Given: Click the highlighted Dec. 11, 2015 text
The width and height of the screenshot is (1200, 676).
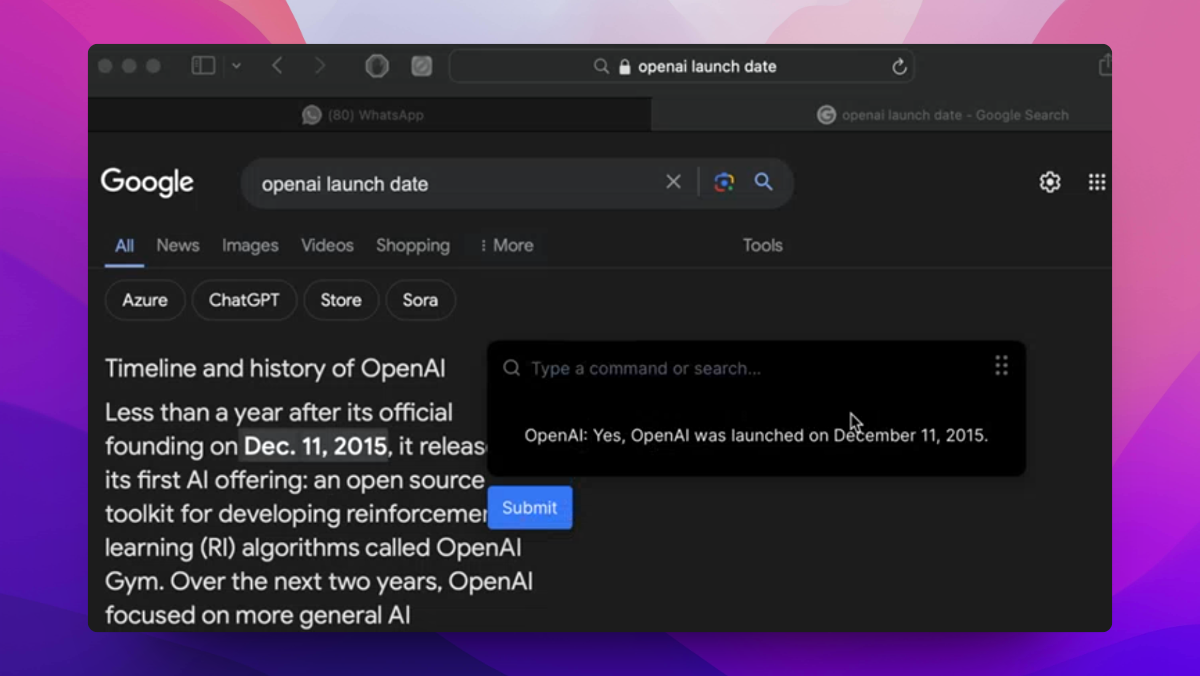Looking at the screenshot, I should (x=315, y=445).
